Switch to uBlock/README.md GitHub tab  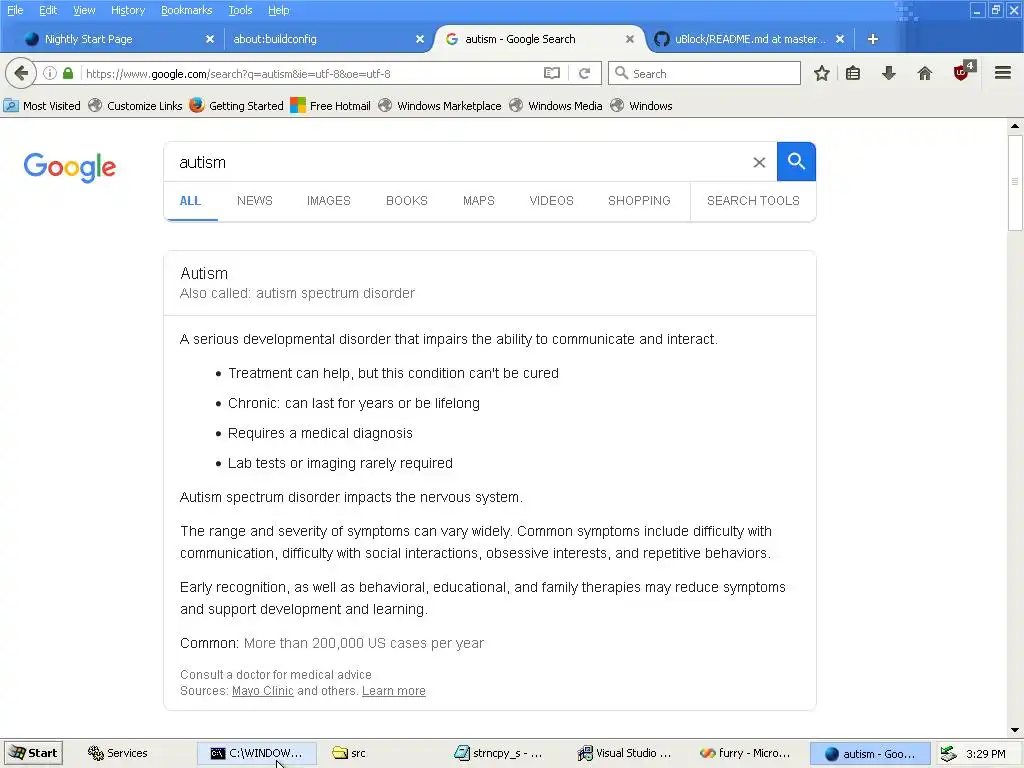(x=751, y=39)
